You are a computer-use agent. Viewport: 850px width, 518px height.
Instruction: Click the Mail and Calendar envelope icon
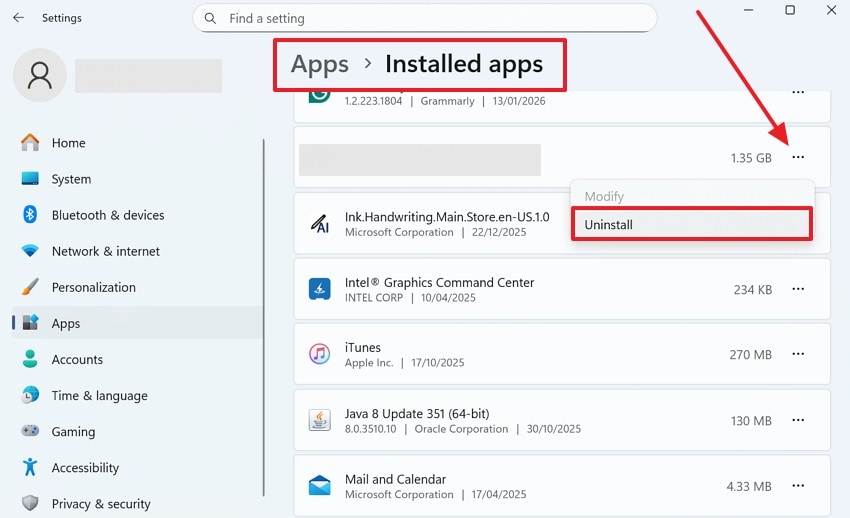coord(319,485)
